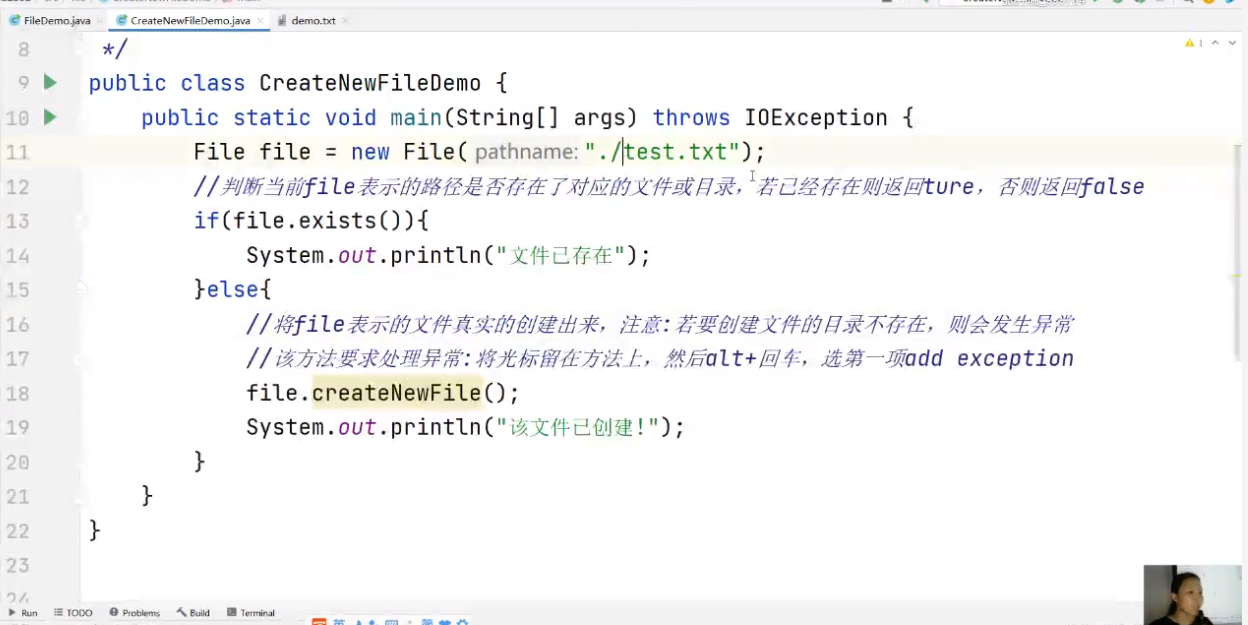Open the Build tool window
The height and width of the screenshot is (625, 1248).
pyautogui.click(x=192, y=612)
